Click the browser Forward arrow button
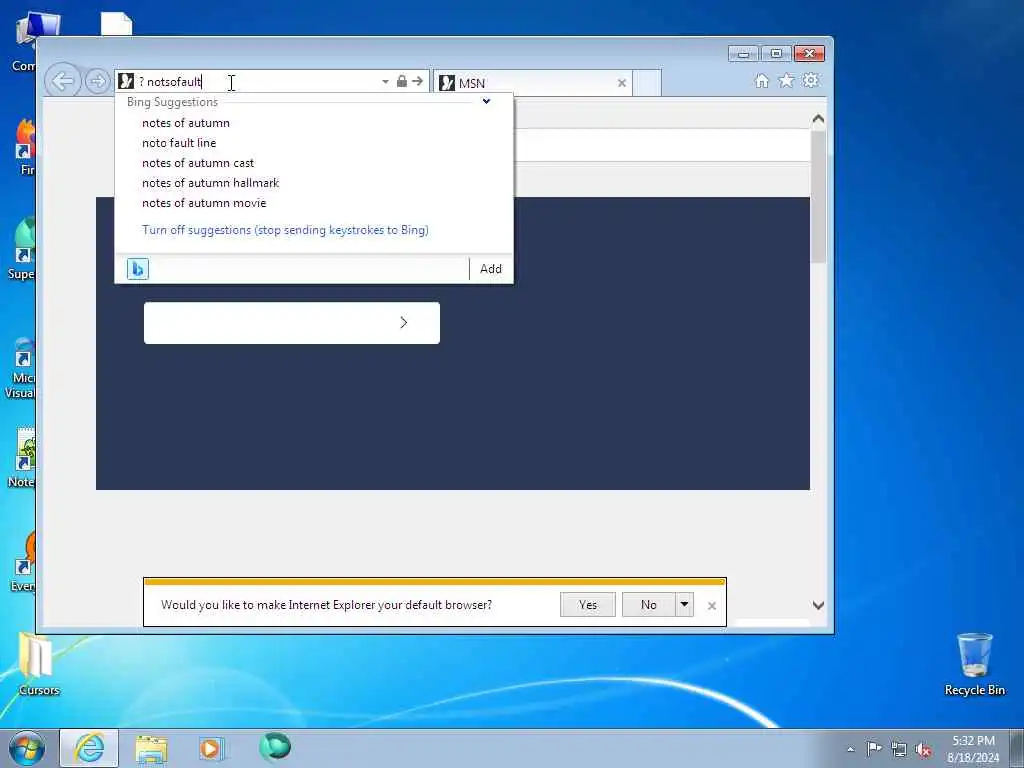This screenshot has height=768, width=1024. point(97,82)
